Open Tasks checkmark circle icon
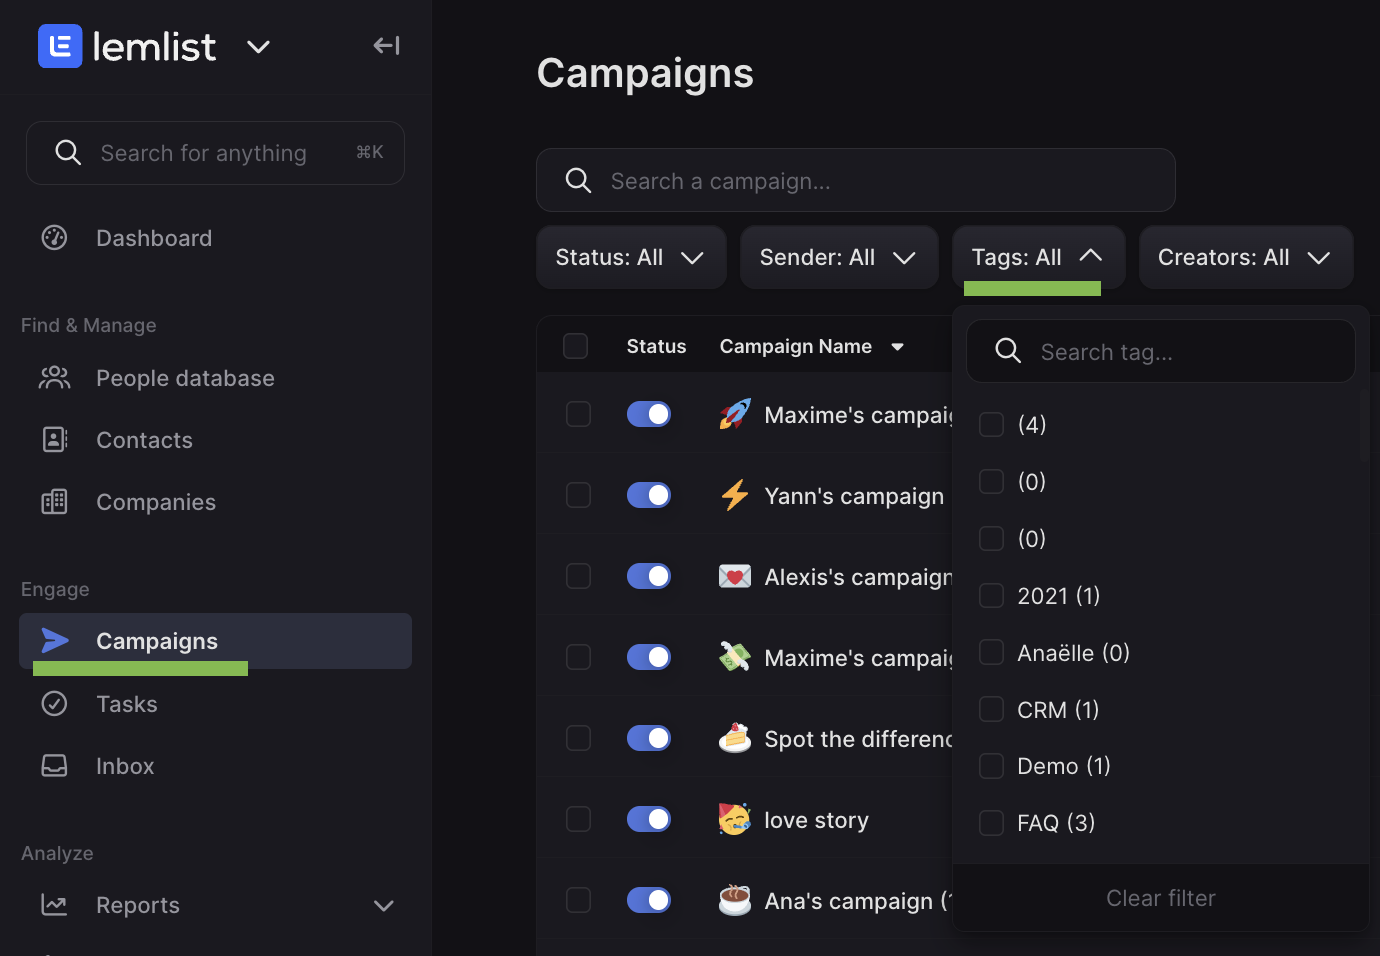 point(54,704)
